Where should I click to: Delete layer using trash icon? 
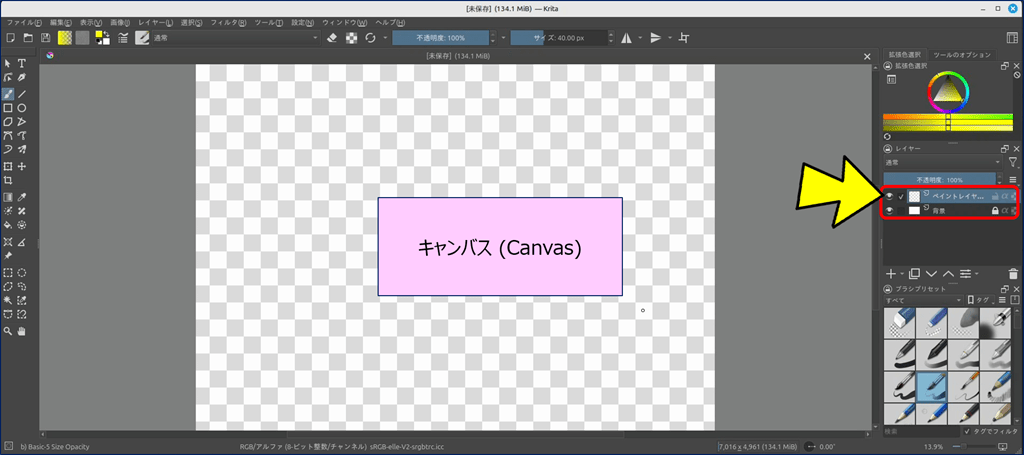coord(1012,273)
